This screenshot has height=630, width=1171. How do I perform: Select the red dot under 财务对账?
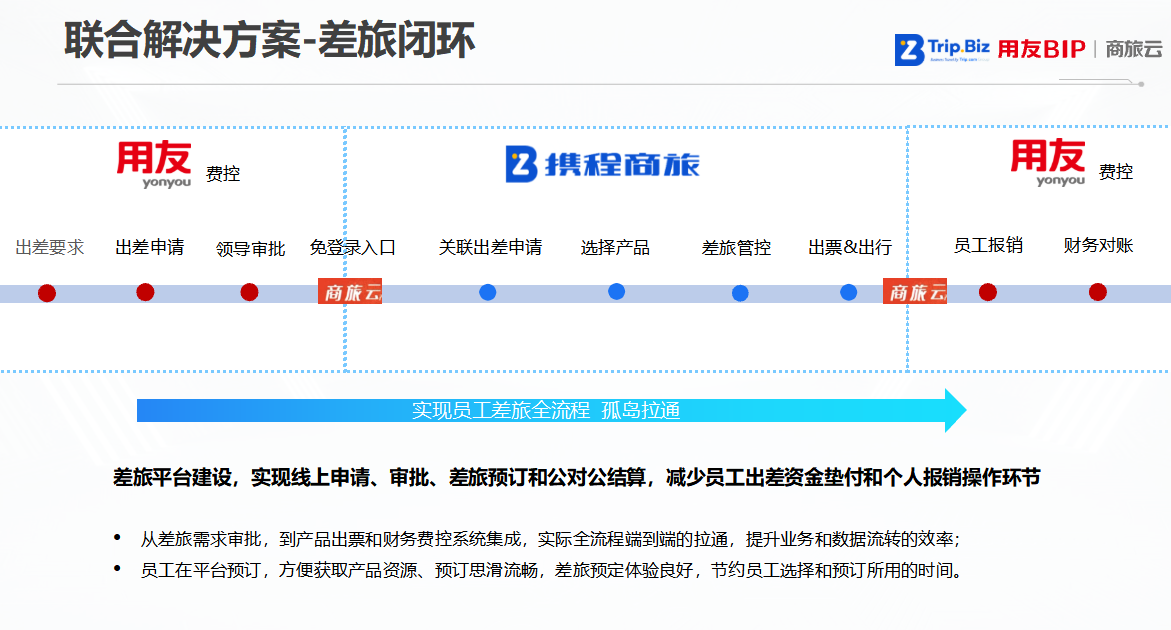(x=1098, y=292)
